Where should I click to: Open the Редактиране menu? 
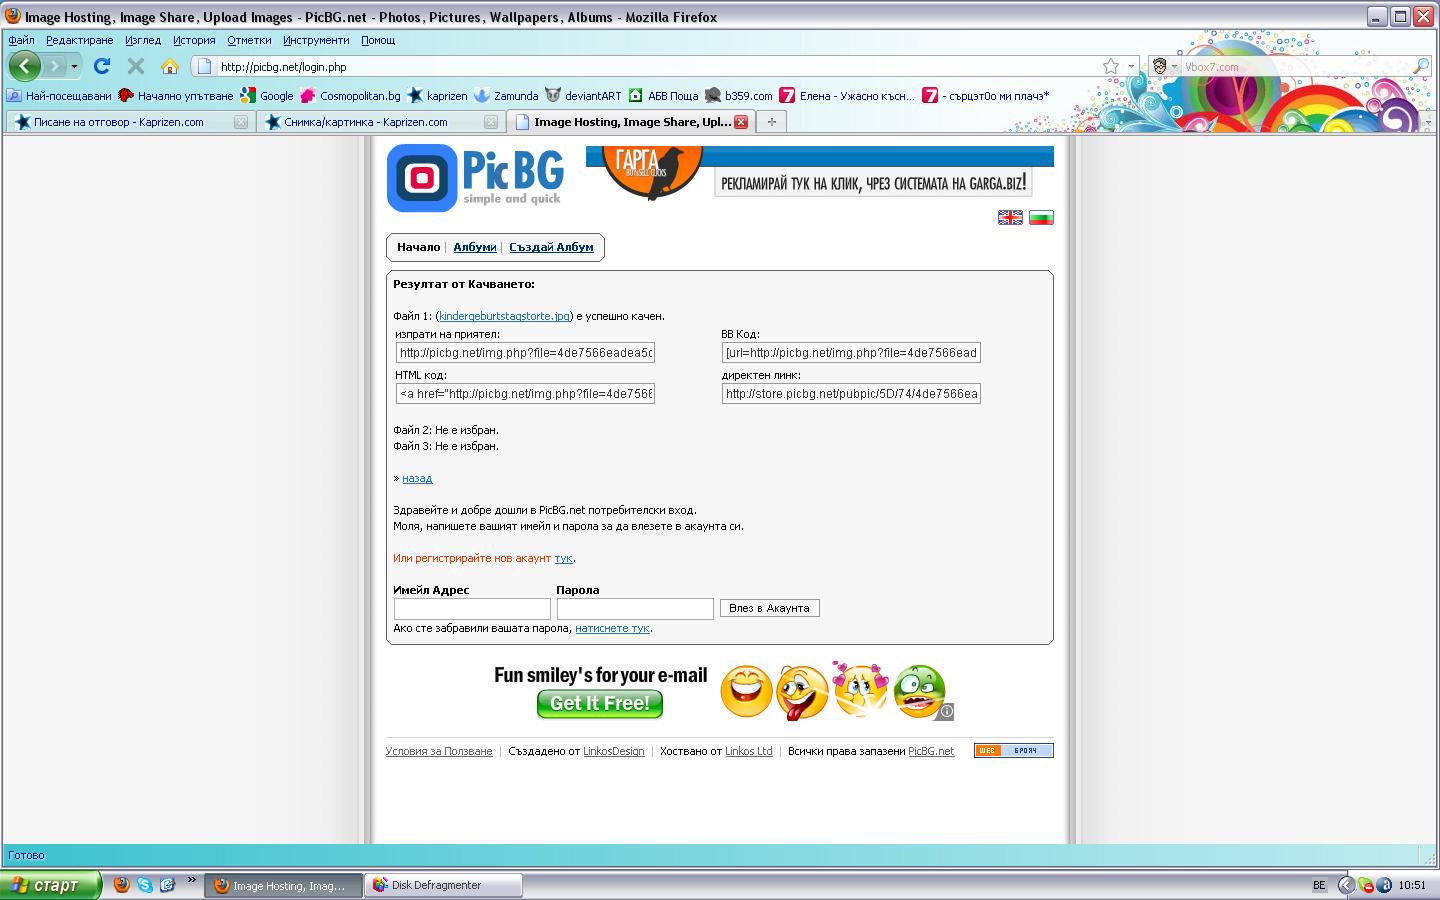79,40
